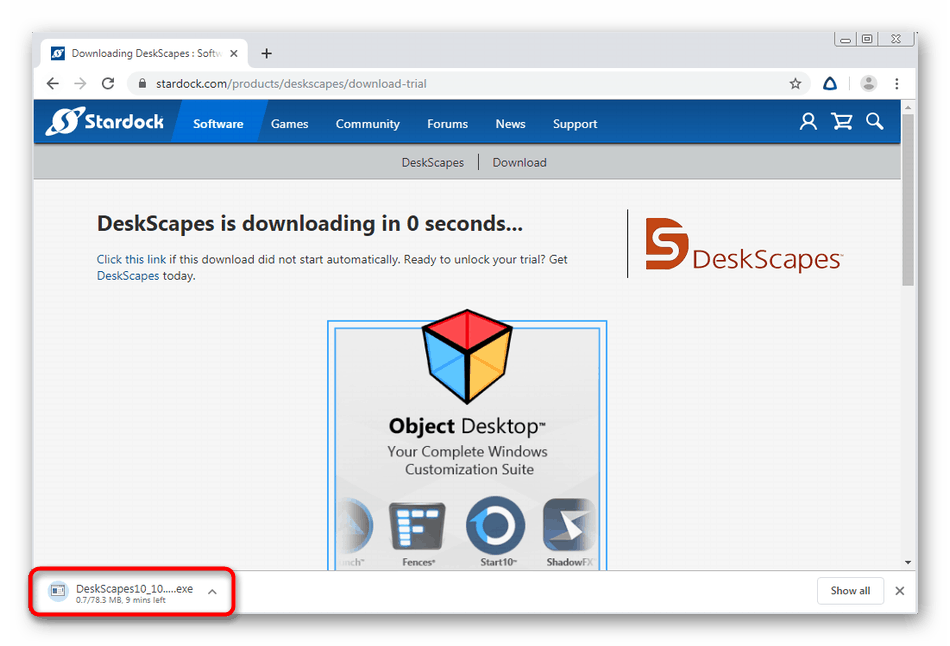Follow the DeskScapes purchase link in text
The height and width of the screenshot is (646, 950).
[128, 276]
